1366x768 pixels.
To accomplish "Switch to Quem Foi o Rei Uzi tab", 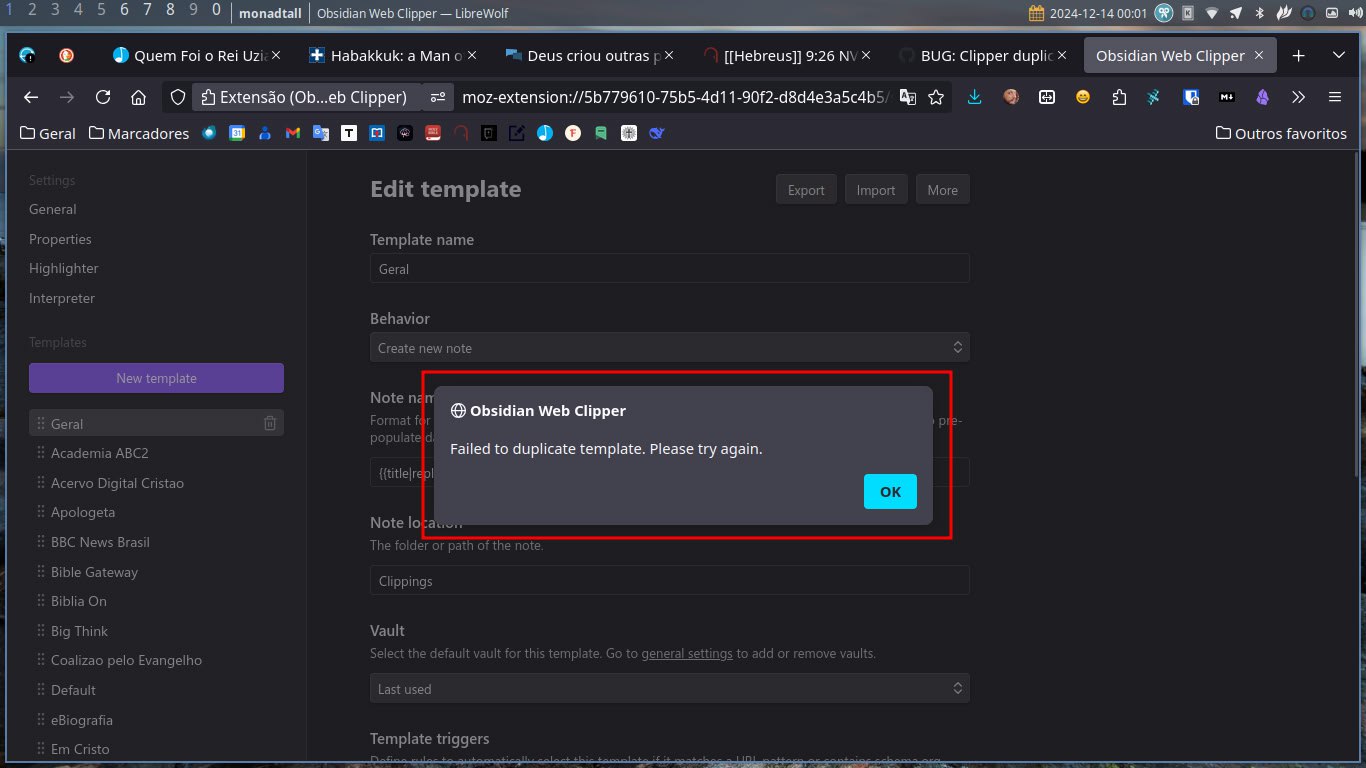I will point(196,56).
